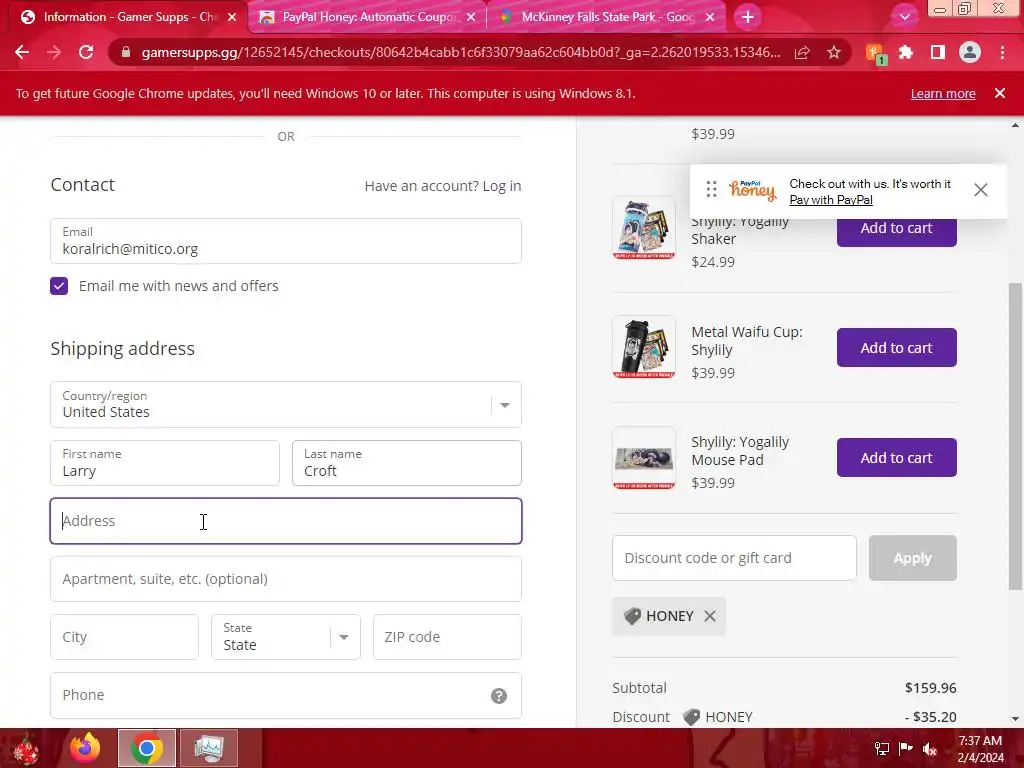
Task: Follow the Log in link
Action: click(502, 186)
